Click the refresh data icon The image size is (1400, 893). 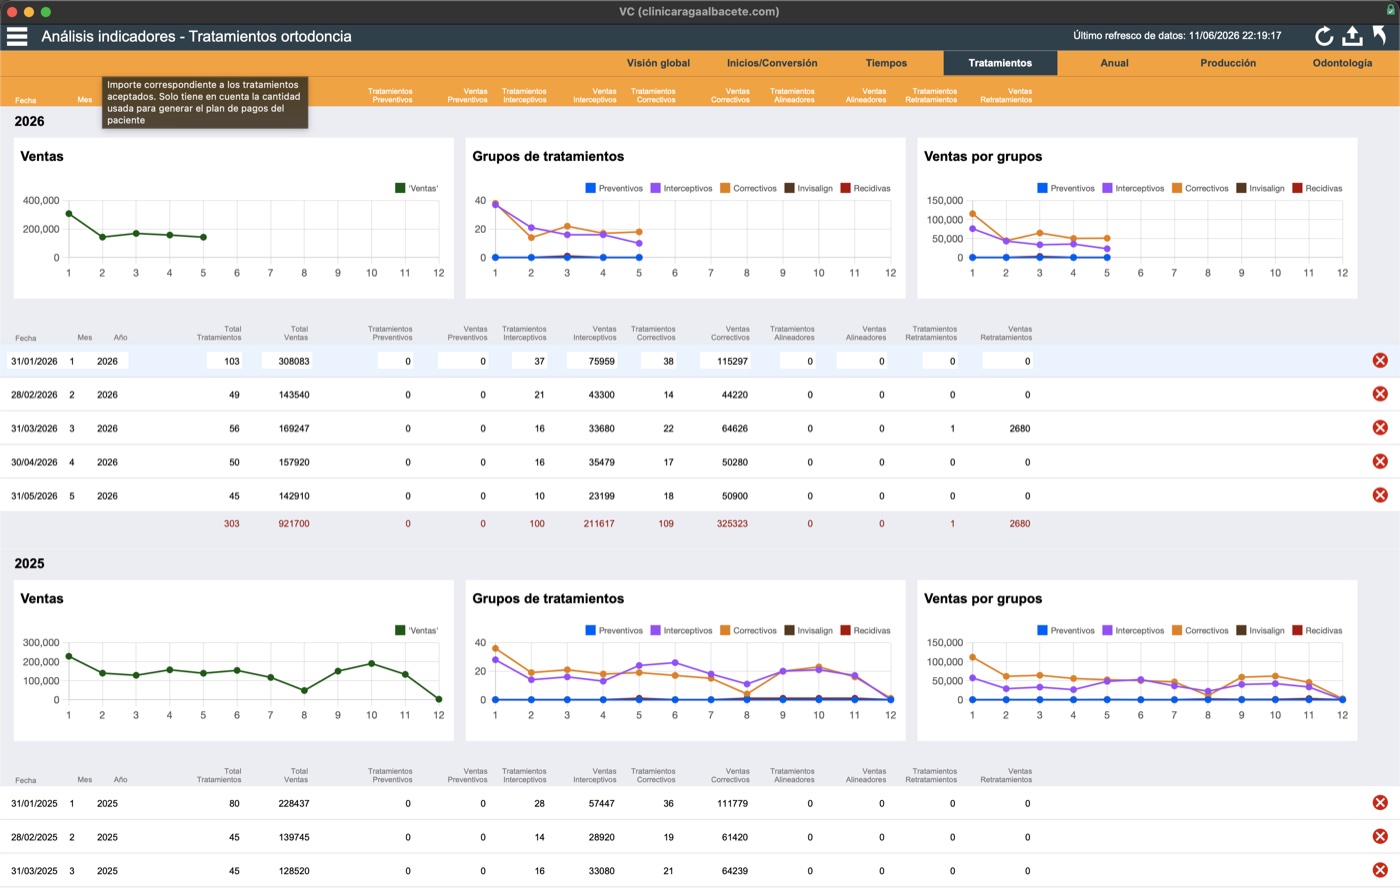click(x=1324, y=36)
